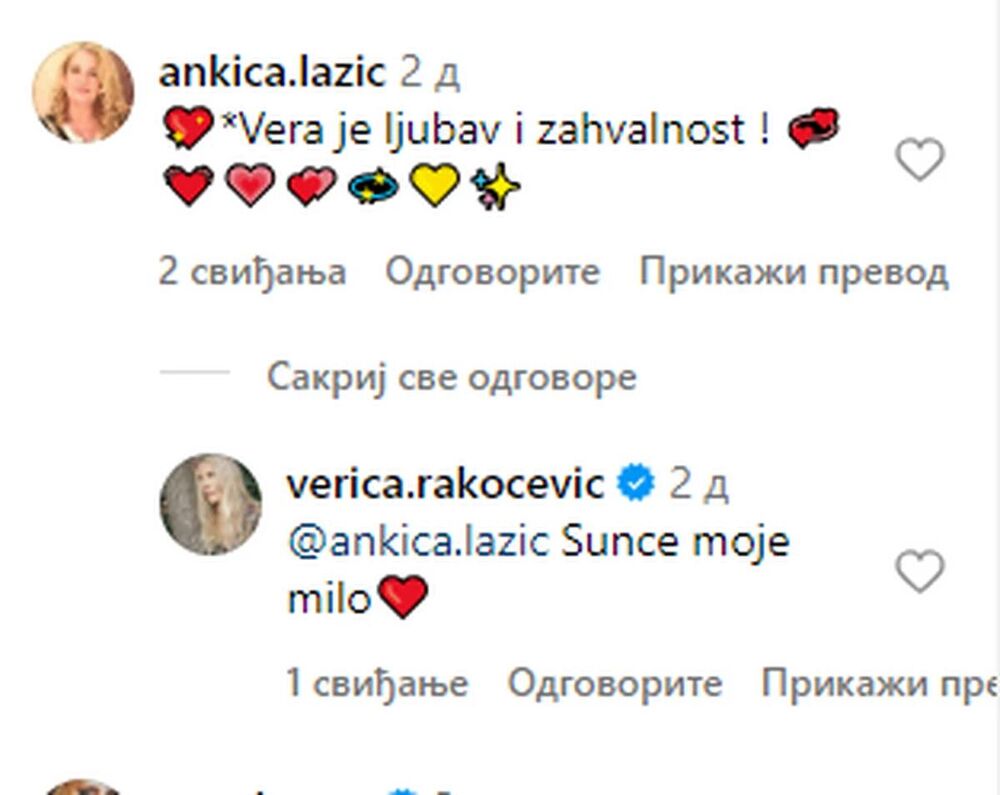This screenshot has height=795, width=1000.
Task: Click the timestamp beside ankica.lazic's name
Action: pyautogui.click(x=430, y=73)
